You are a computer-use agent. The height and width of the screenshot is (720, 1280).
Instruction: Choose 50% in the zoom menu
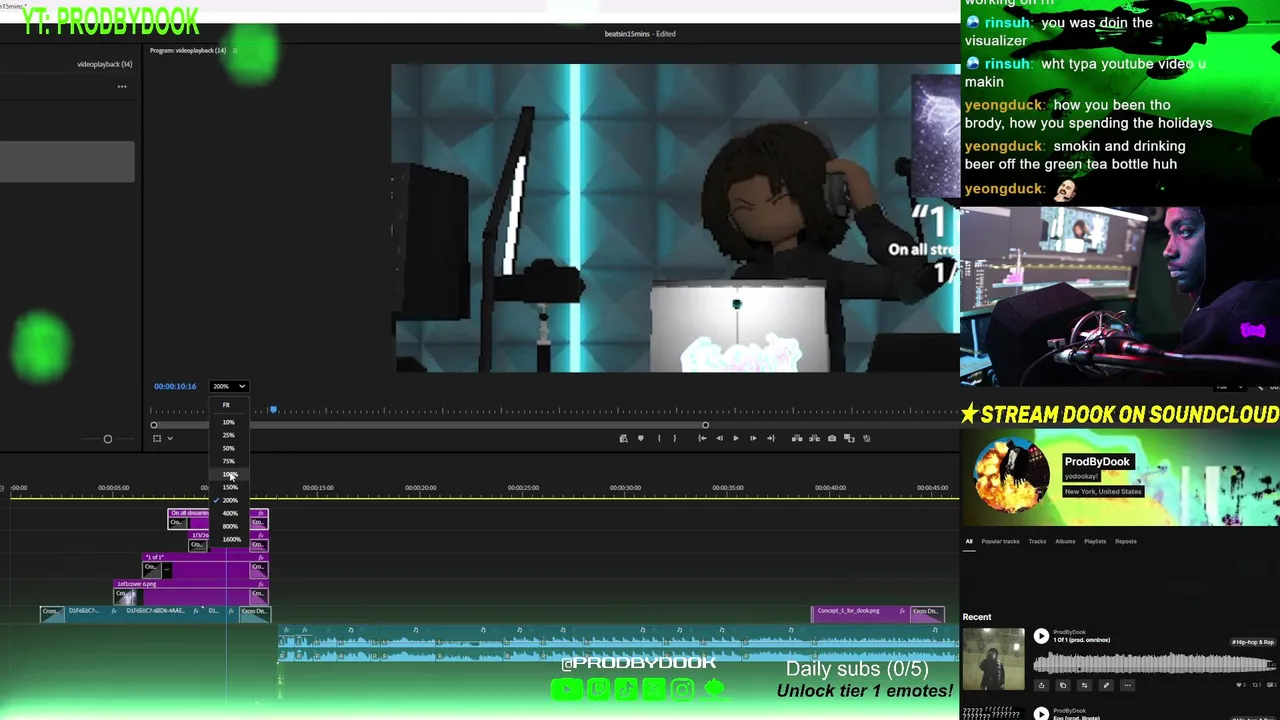coord(228,448)
